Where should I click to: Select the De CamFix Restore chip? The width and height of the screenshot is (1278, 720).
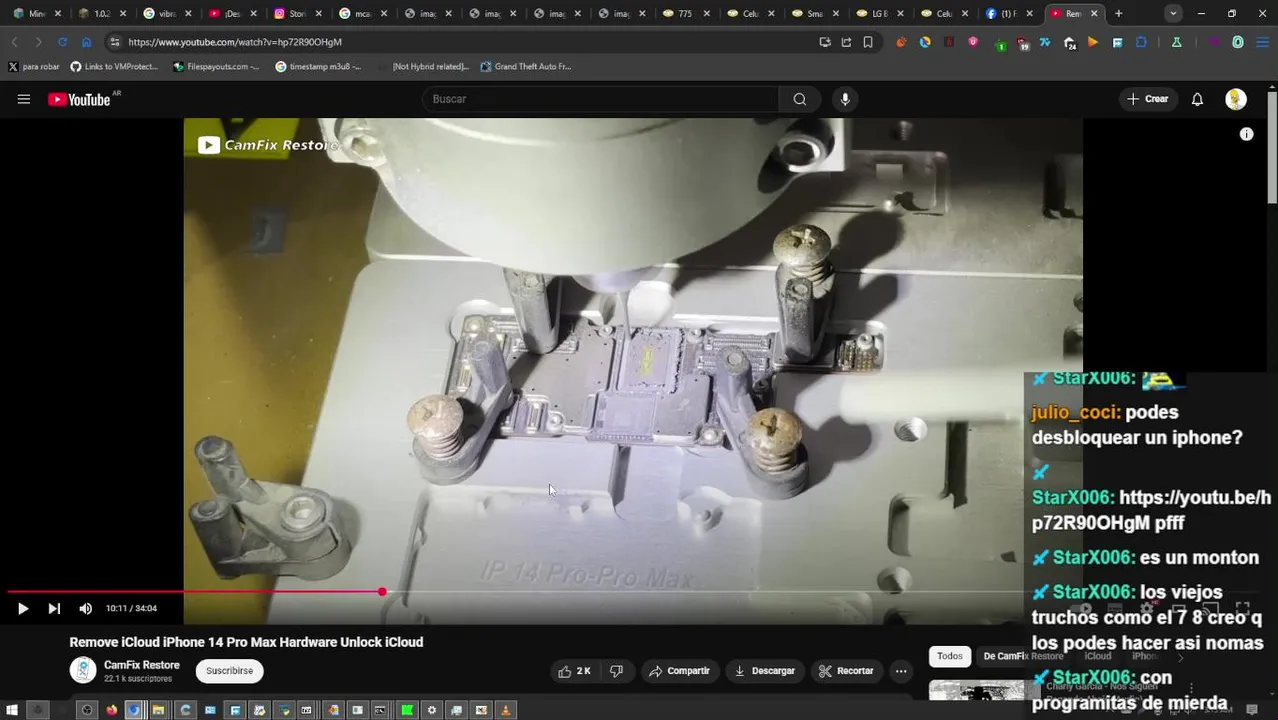(1023, 656)
